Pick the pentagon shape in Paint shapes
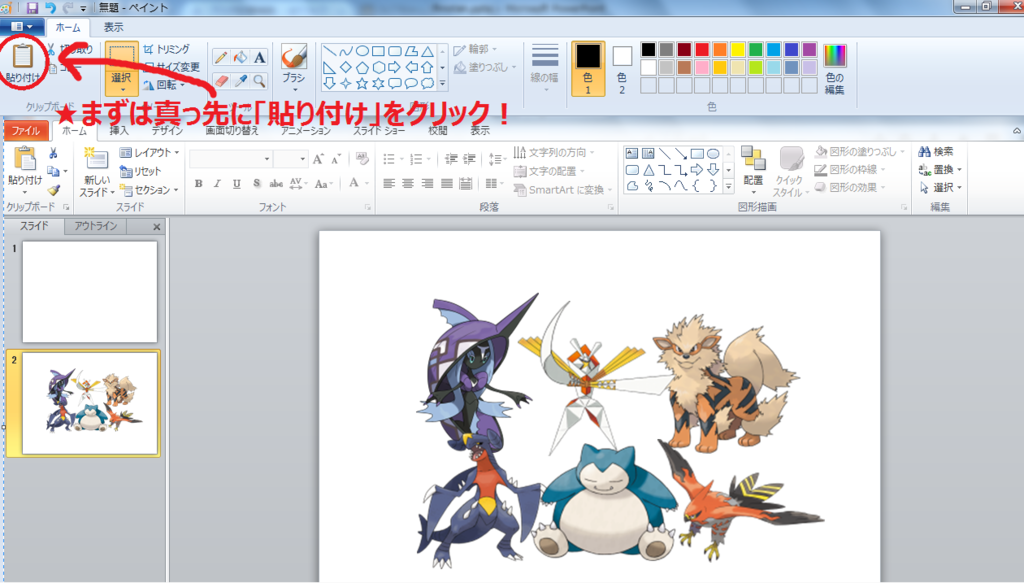 coord(362,67)
